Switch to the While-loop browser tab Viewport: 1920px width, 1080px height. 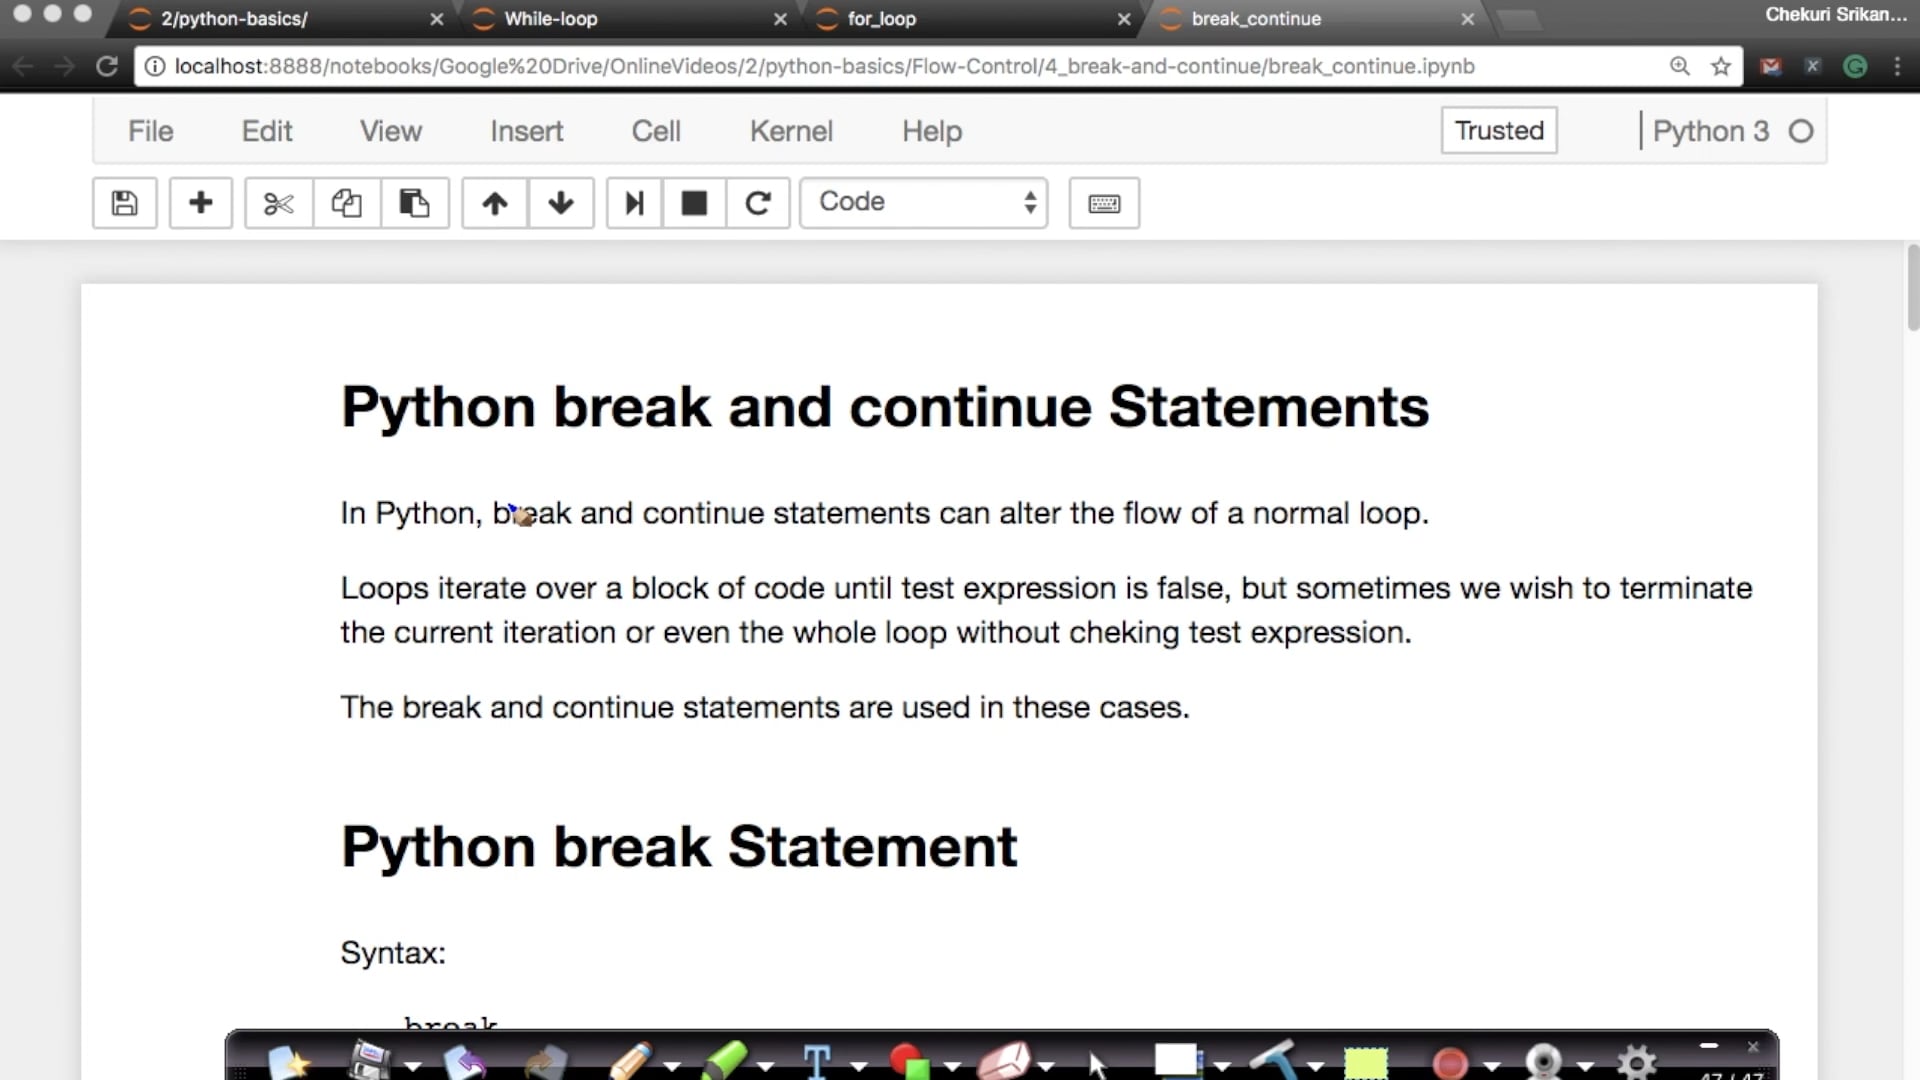551,19
